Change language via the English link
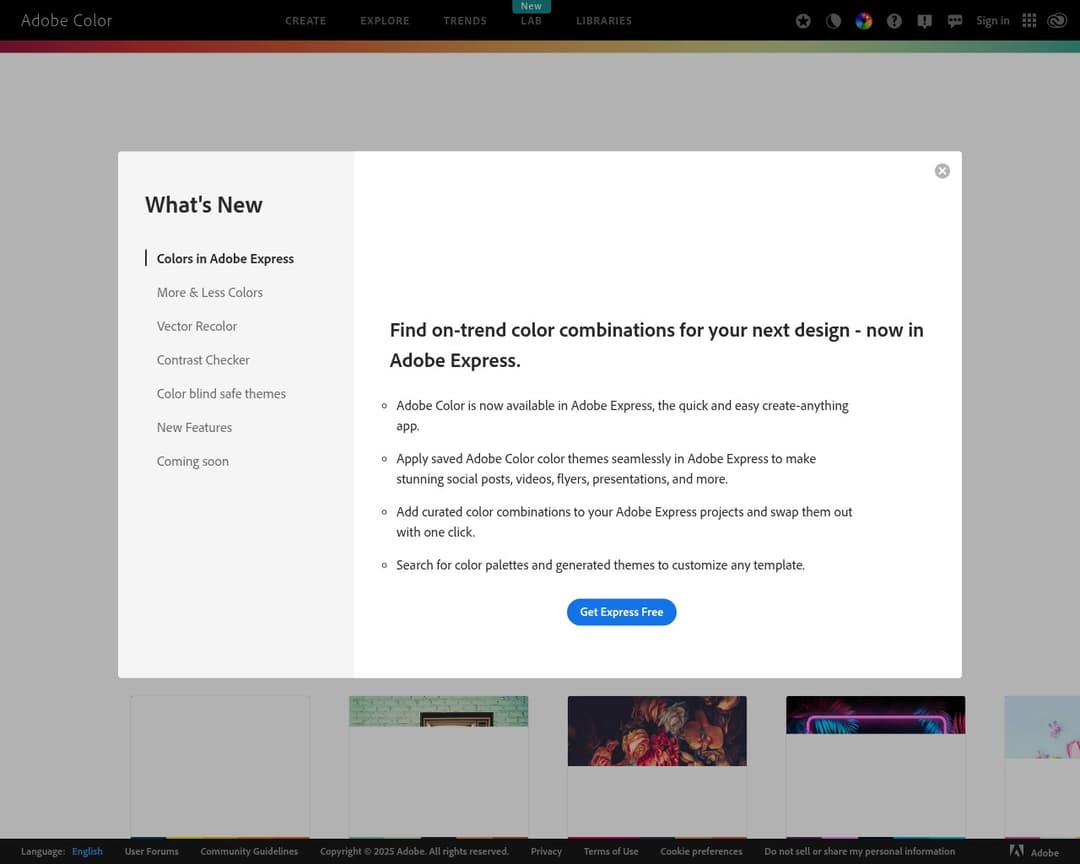 click(x=87, y=851)
